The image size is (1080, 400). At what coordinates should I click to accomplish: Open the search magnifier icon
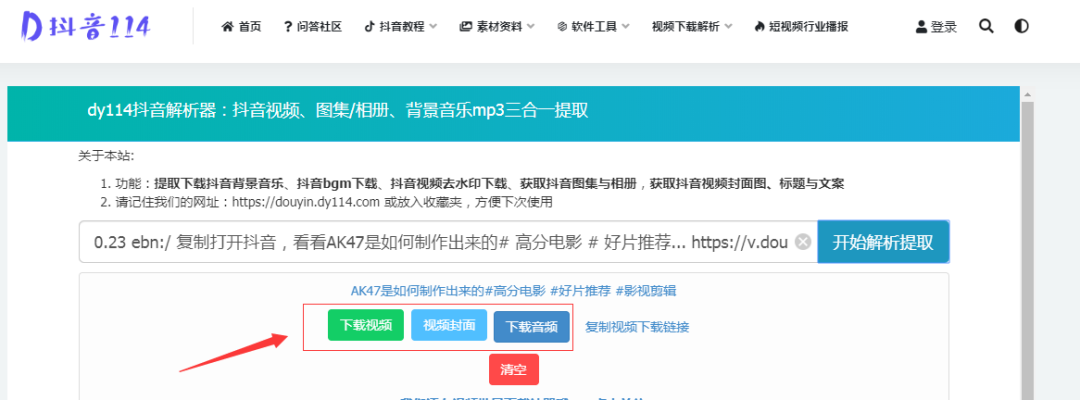986,27
